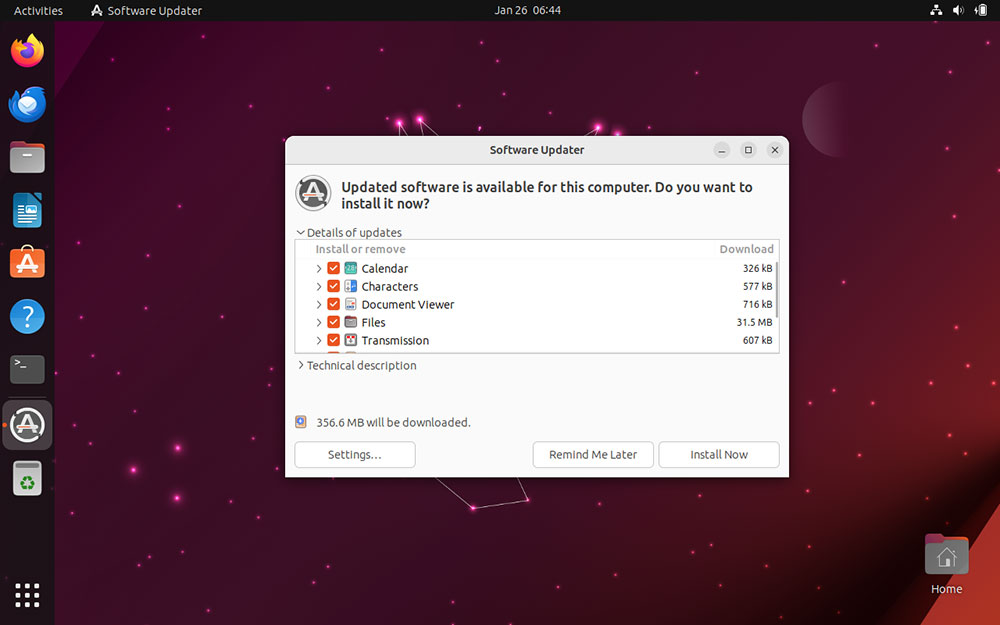Click Remind Me Later

click(x=592, y=454)
